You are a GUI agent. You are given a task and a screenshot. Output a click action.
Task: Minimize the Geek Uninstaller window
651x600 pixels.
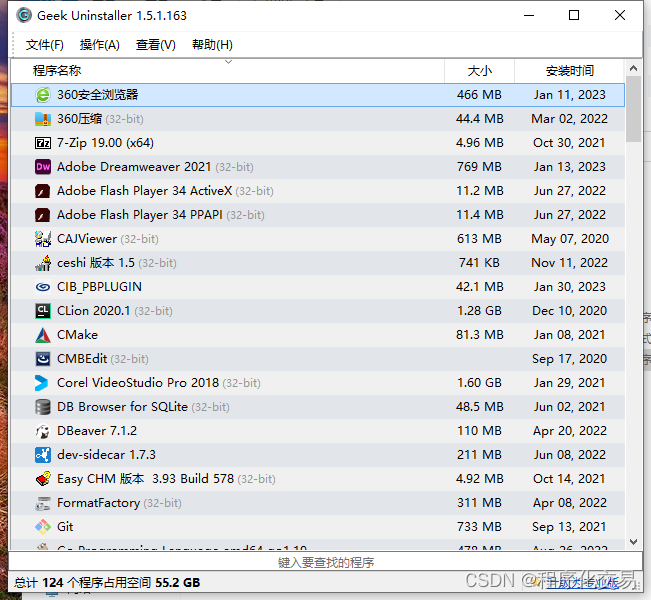click(529, 16)
